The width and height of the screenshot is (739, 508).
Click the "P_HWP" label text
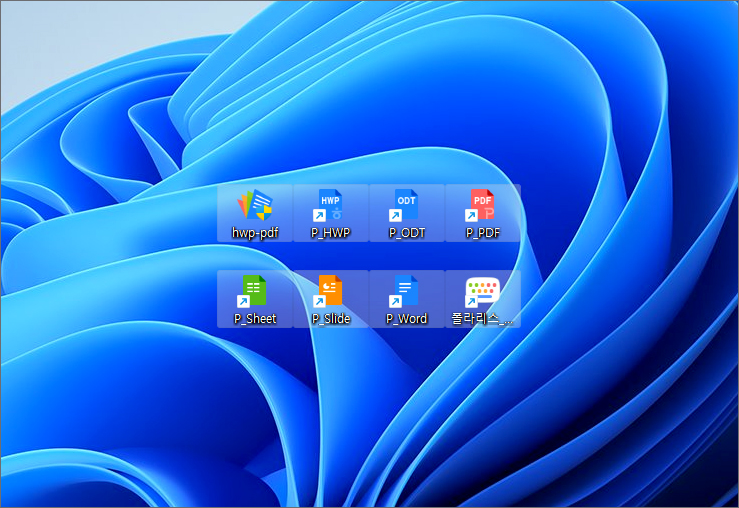click(330, 233)
